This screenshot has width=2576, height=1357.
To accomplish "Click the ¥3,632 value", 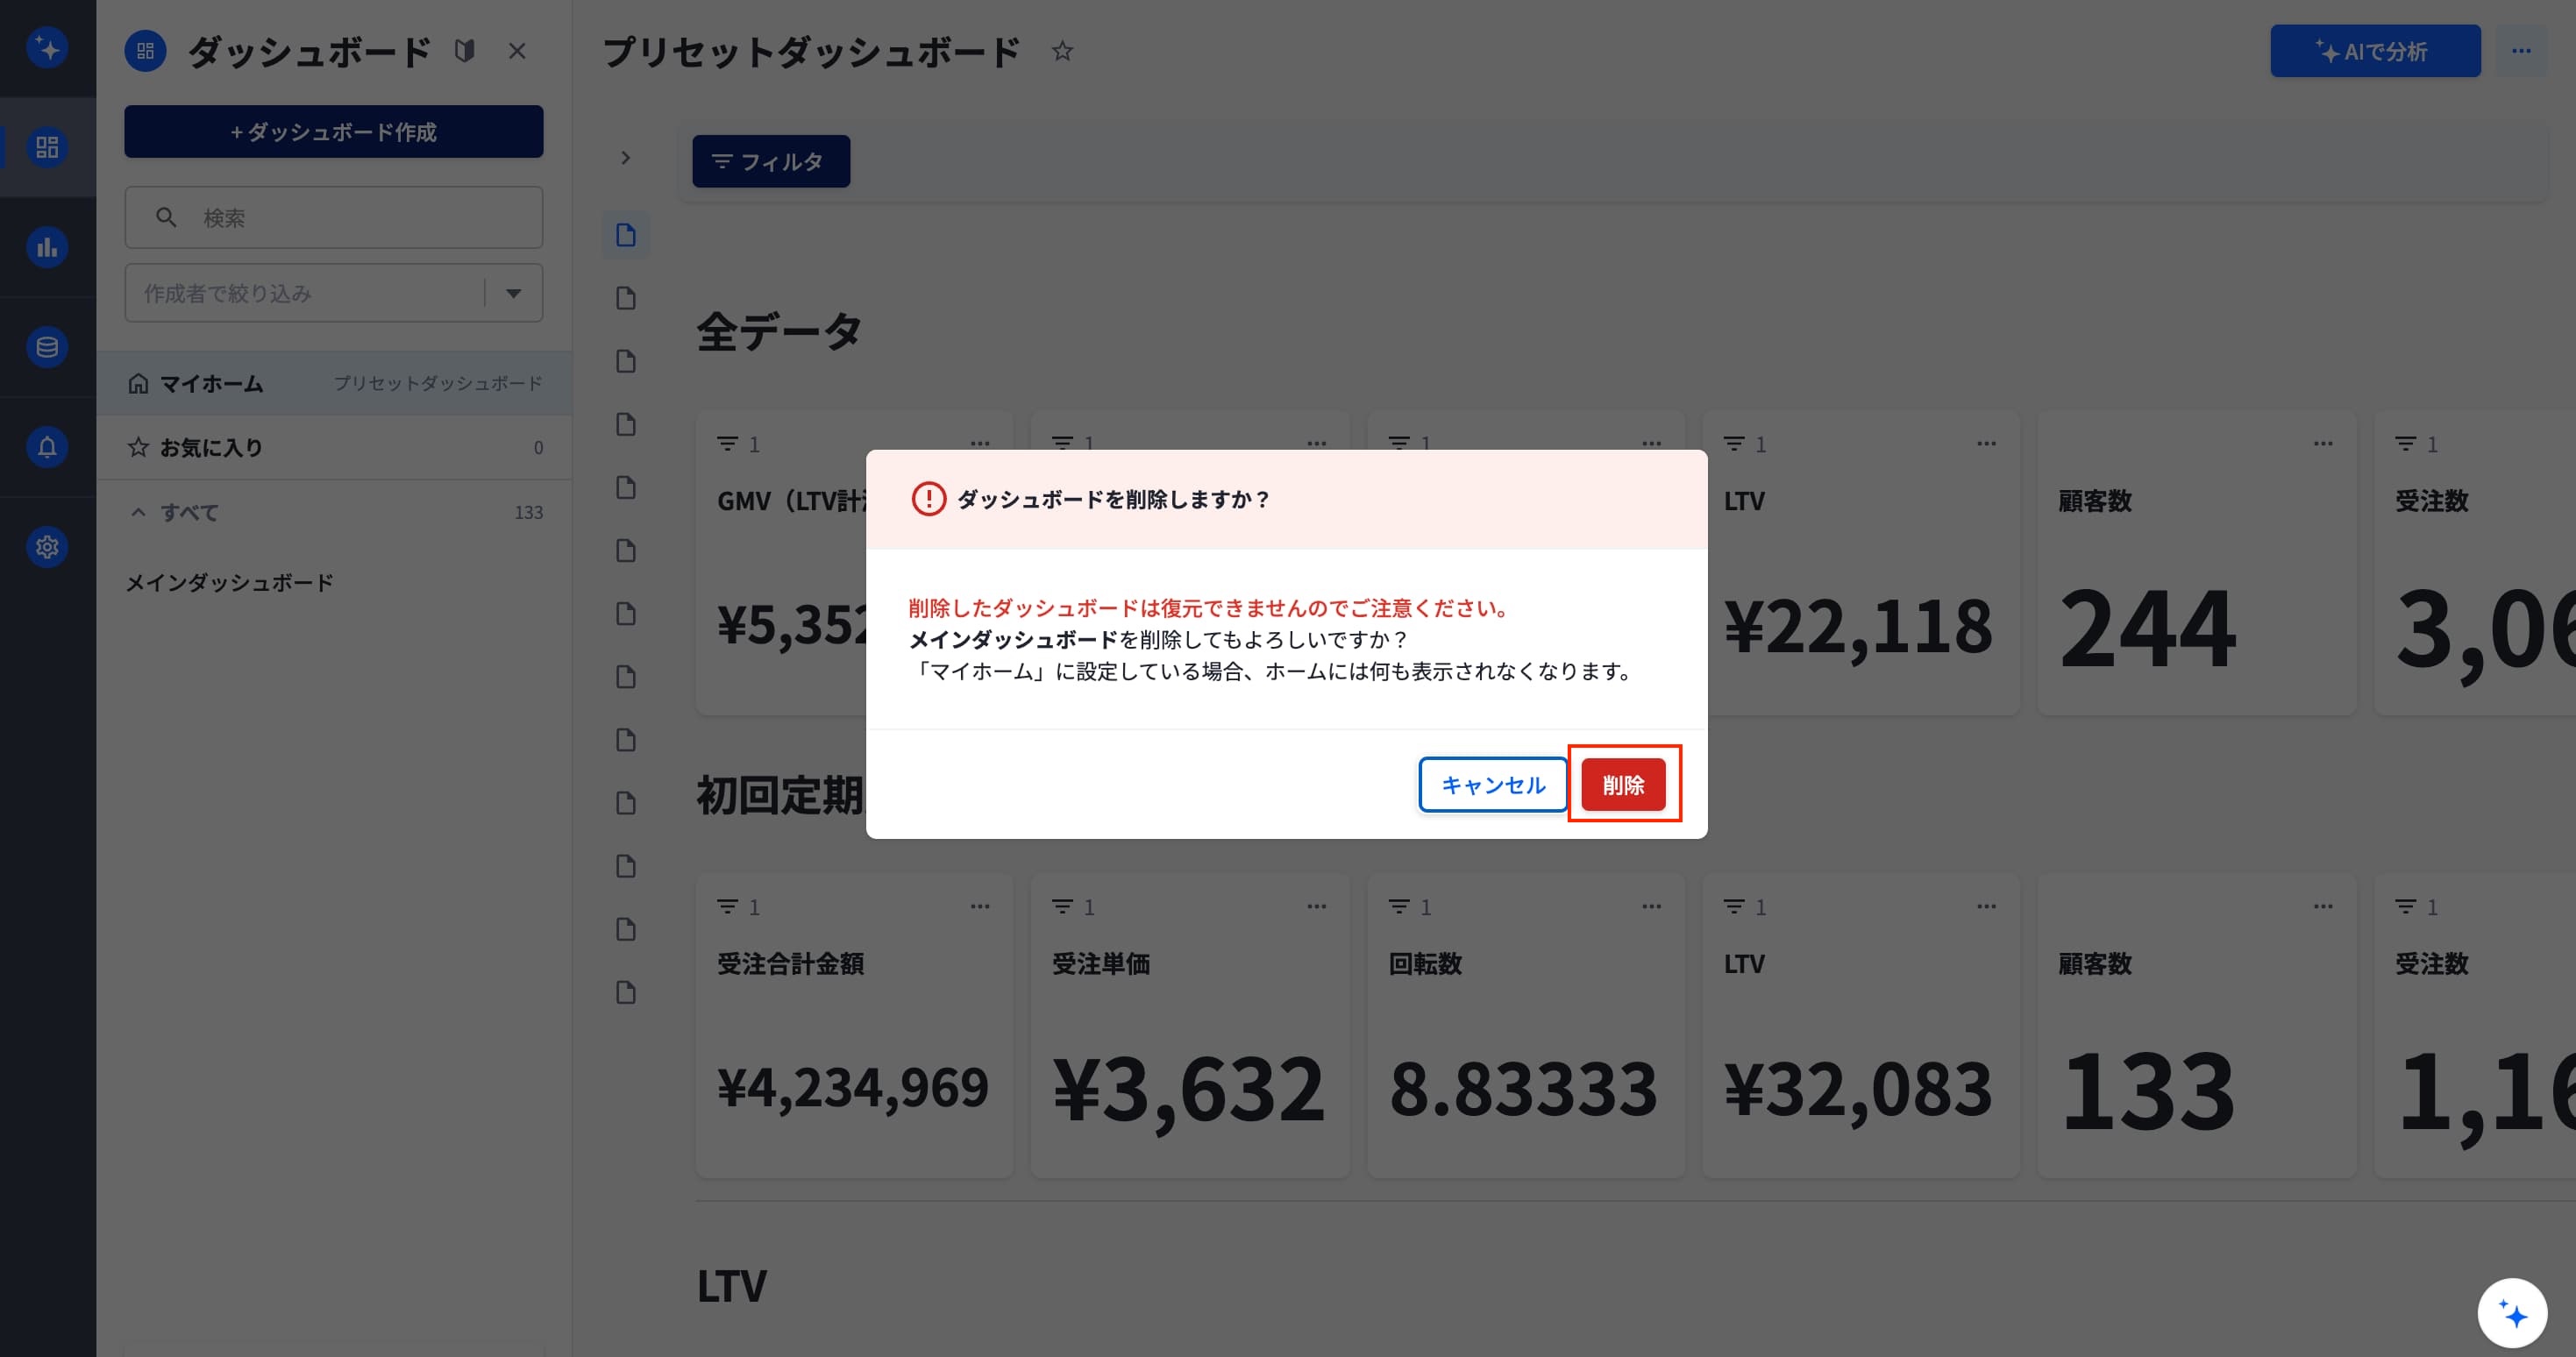I will pyautogui.click(x=1189, y=1090).
